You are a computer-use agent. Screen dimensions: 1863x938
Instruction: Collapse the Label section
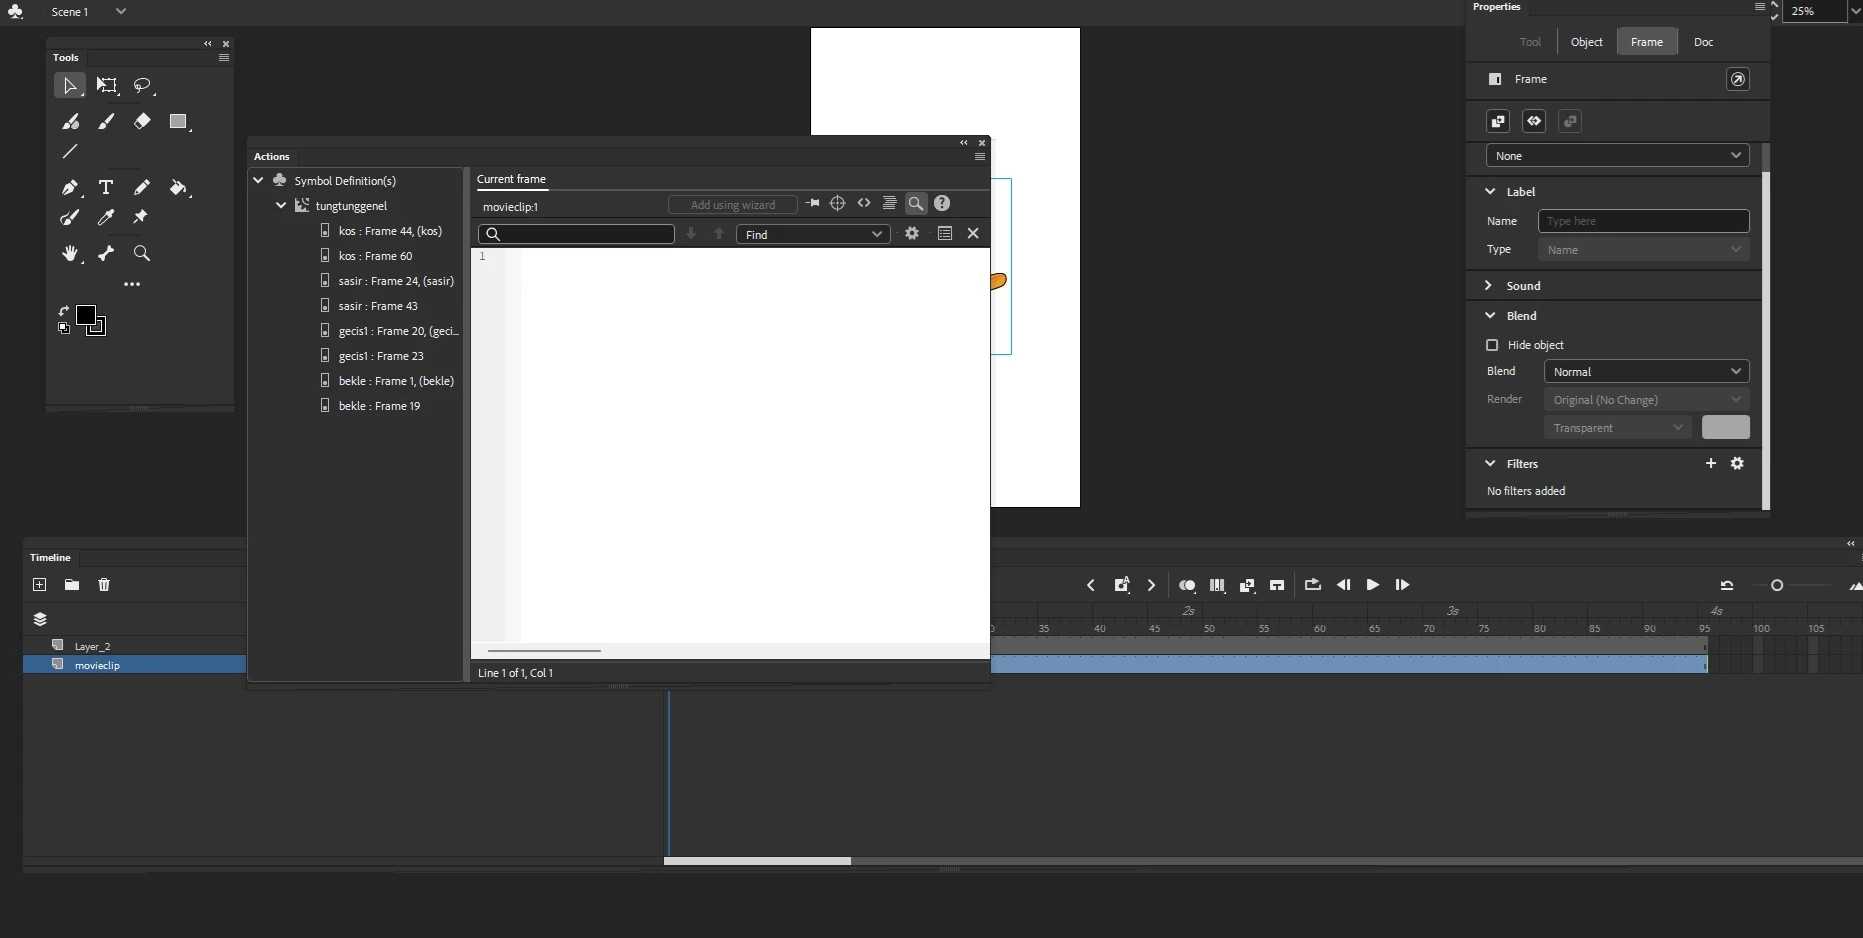tap(1490, 191)
